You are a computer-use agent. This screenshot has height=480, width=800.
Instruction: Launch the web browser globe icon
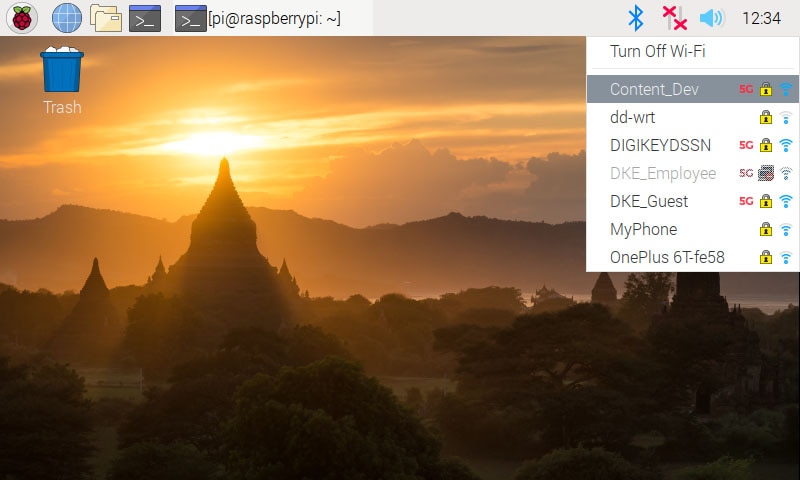tap(67, 18)
